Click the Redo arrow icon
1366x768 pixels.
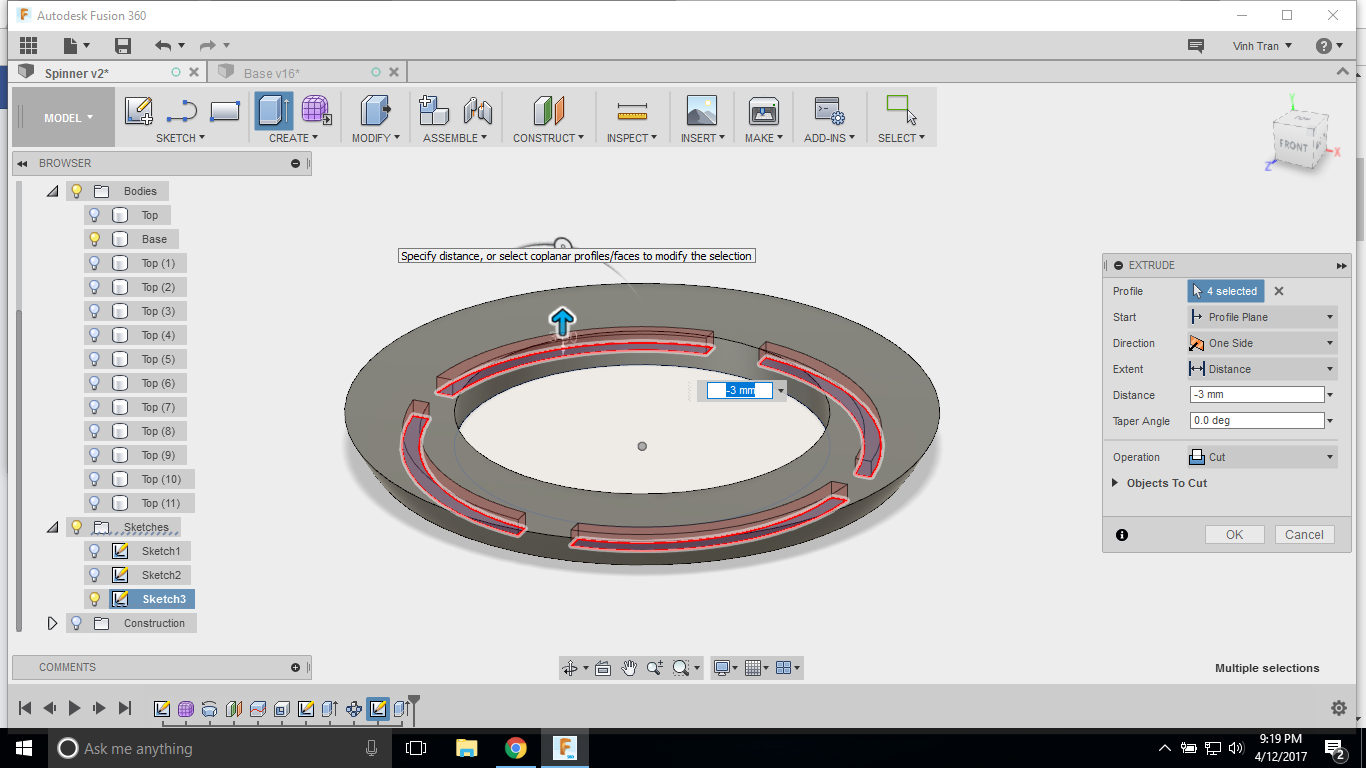pyautogui.click(x=208, y=45)
